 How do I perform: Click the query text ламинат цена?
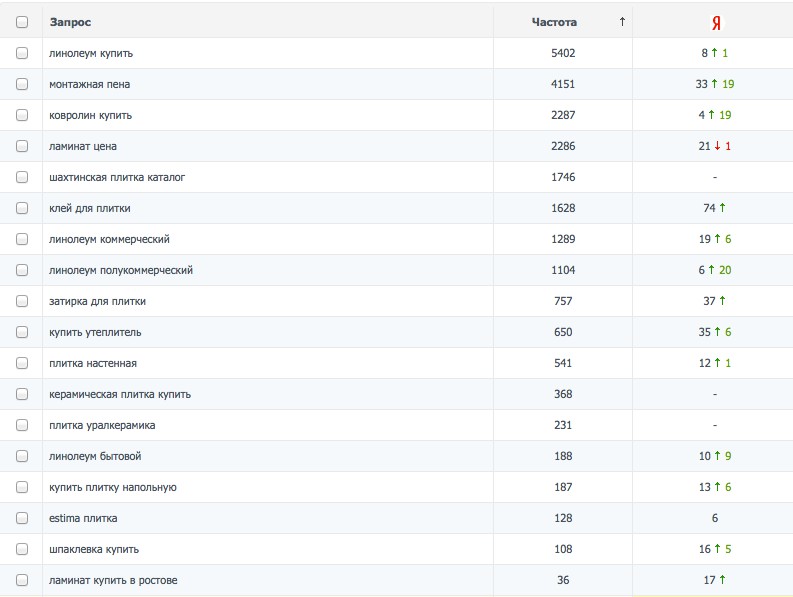tap(83, 146)
